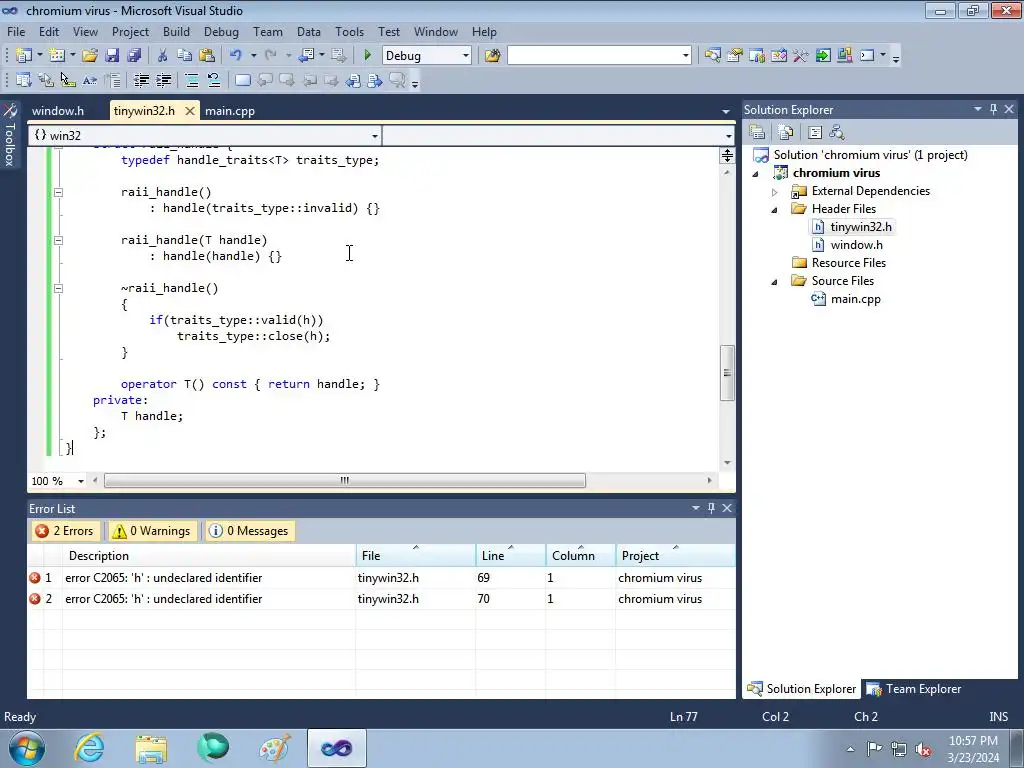Click the Start Page green arrow icon

click(823, 56)
